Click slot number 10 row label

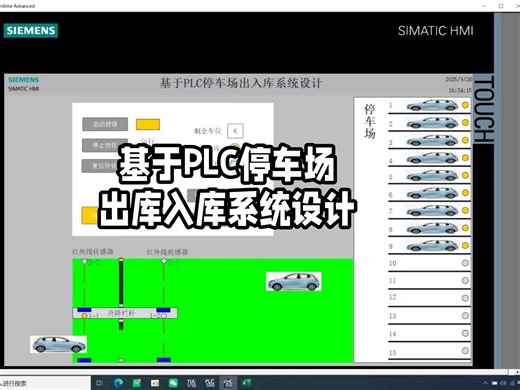coord(393,263)
